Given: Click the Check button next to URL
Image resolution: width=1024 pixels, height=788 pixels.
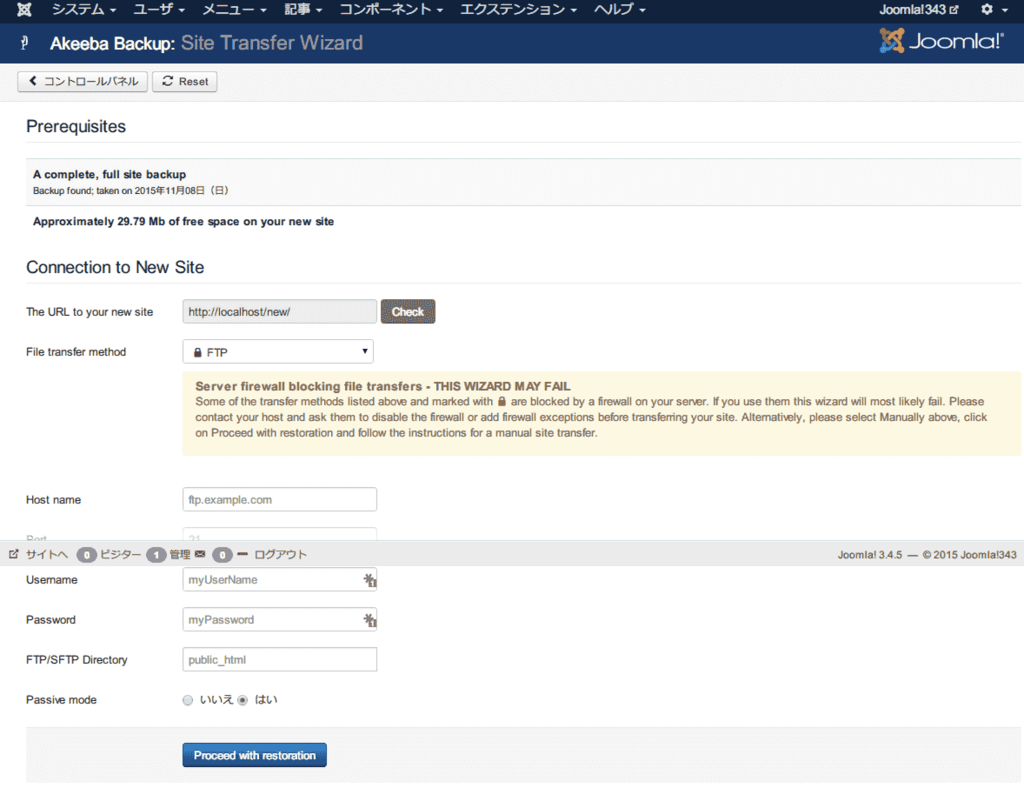Looking at the screenshot, I should click(408, 311).
